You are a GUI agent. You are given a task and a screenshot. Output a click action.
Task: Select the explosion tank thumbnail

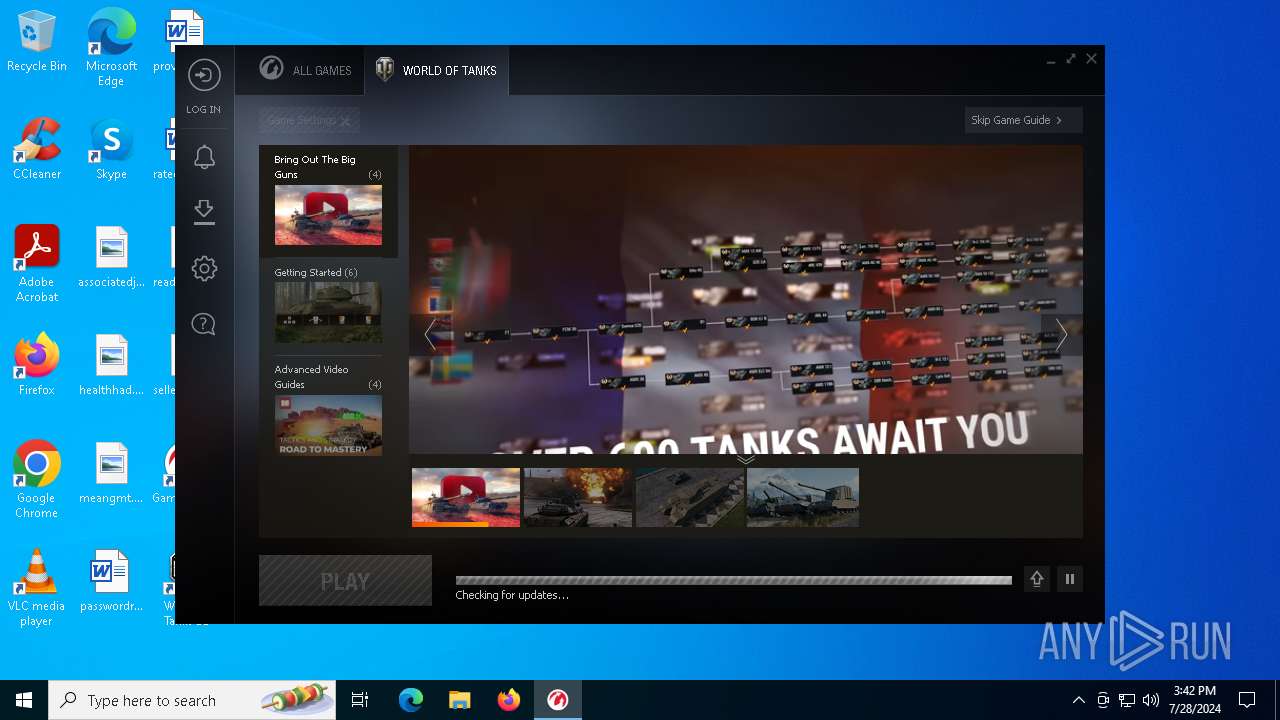point(578,497)
